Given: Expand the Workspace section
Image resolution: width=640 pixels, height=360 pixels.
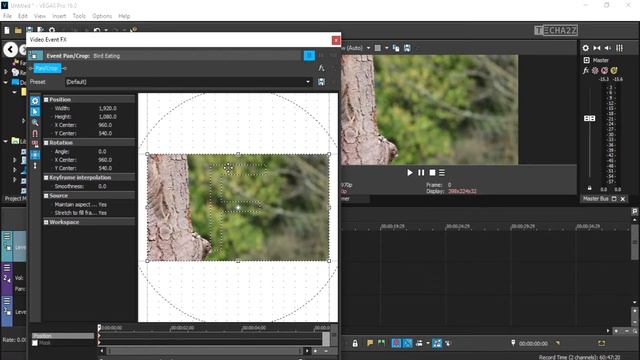Looking at the screenshot, I should (x=46, y=222).
